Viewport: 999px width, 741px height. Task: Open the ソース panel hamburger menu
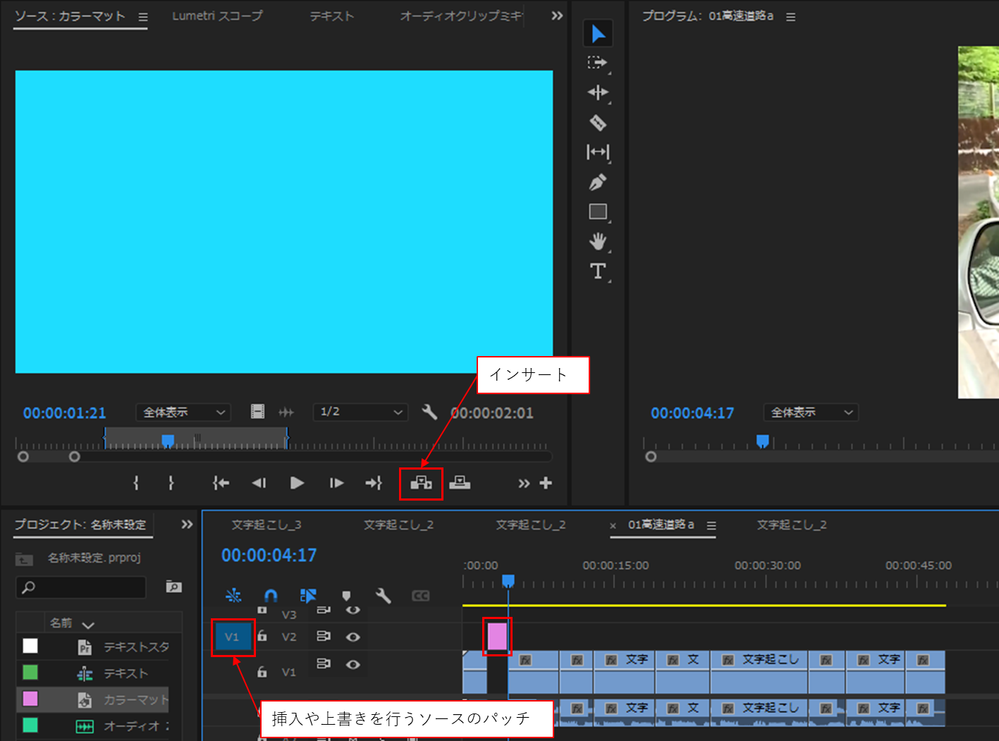coord(142,16)
